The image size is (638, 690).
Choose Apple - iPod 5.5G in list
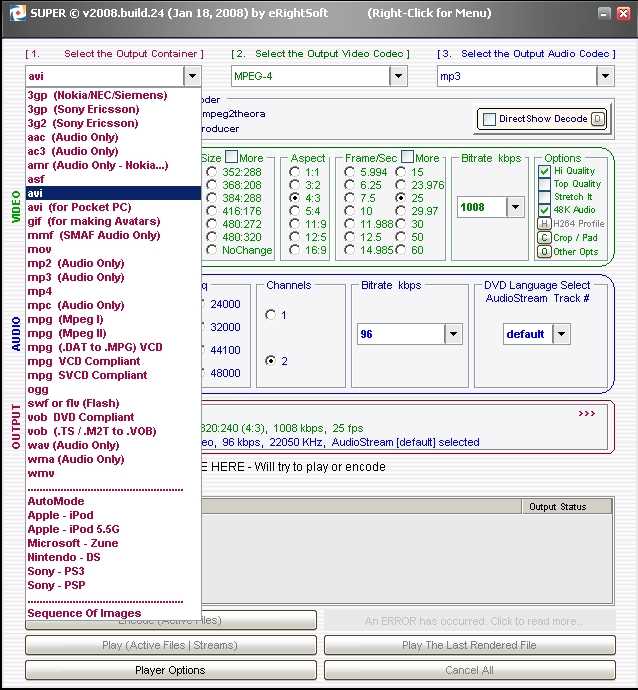pyautogui.click(x=73, y=529)
